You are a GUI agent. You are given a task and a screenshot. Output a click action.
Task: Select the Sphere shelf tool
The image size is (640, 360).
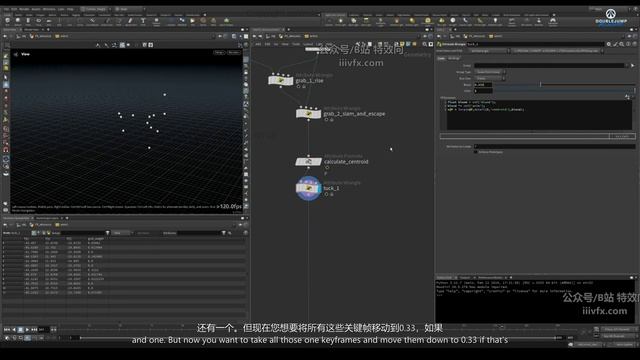point(18,22)
